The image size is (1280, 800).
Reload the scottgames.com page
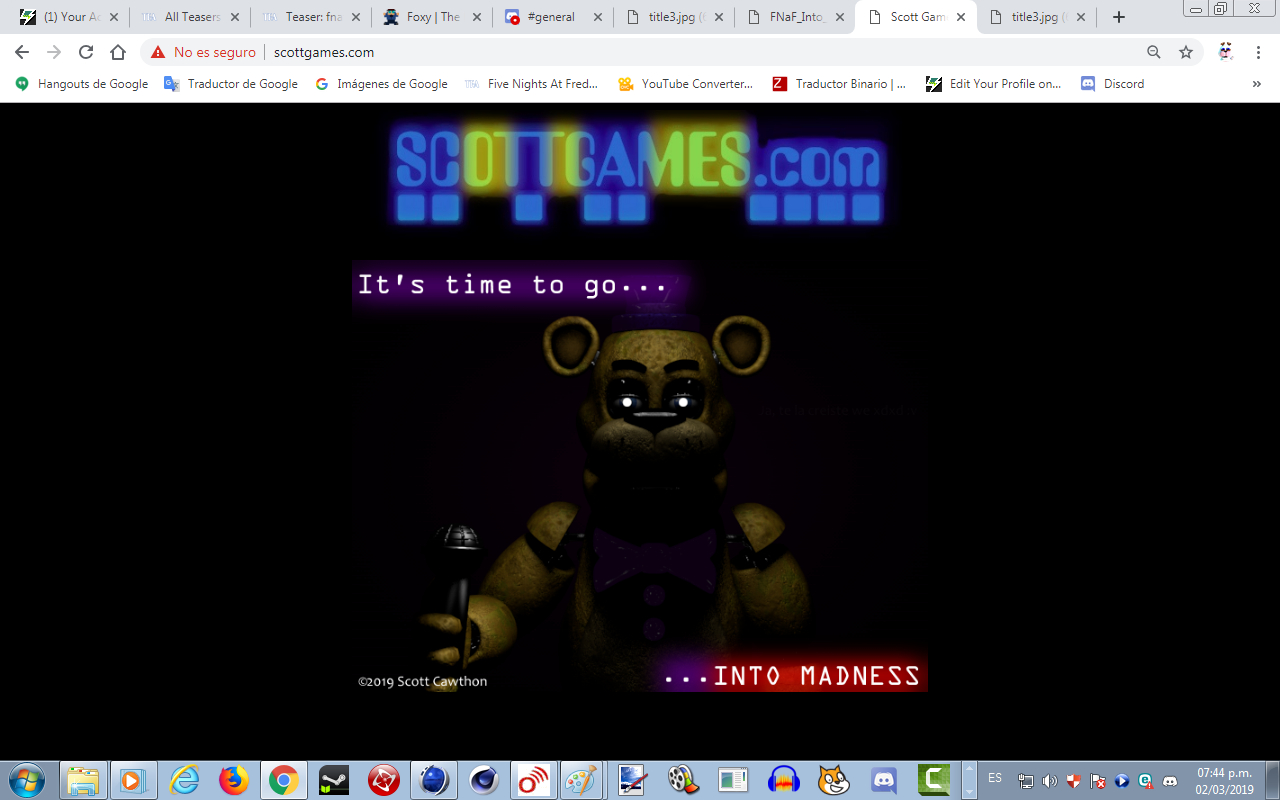pos(86,52)
